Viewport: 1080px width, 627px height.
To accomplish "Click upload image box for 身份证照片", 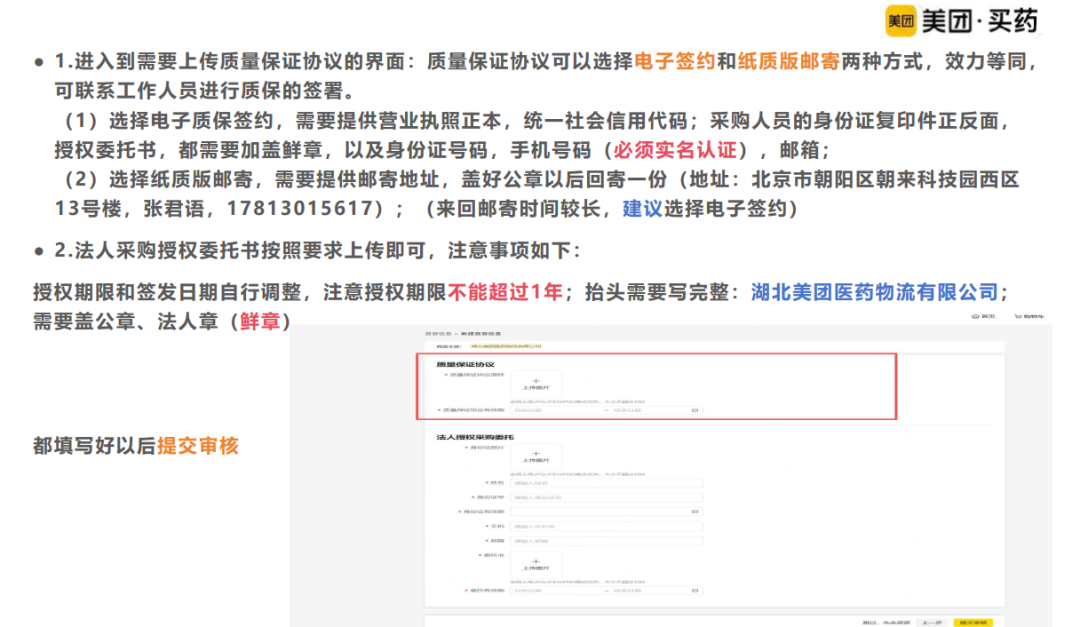I will pos(536,456).
